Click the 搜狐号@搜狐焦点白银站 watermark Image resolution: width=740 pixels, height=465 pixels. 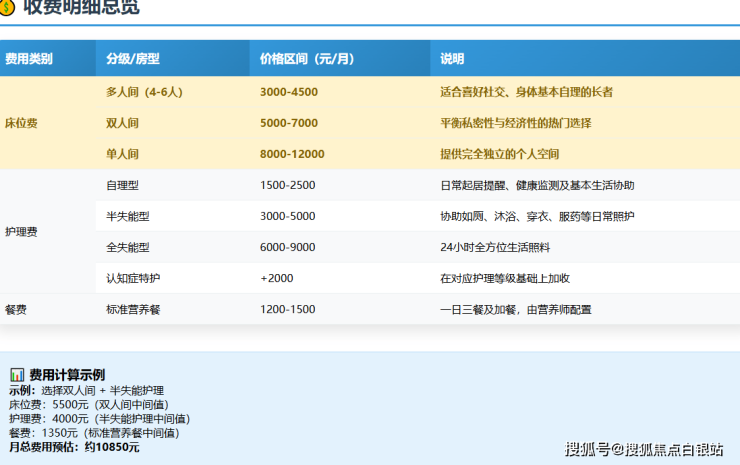tap(645, 448)
